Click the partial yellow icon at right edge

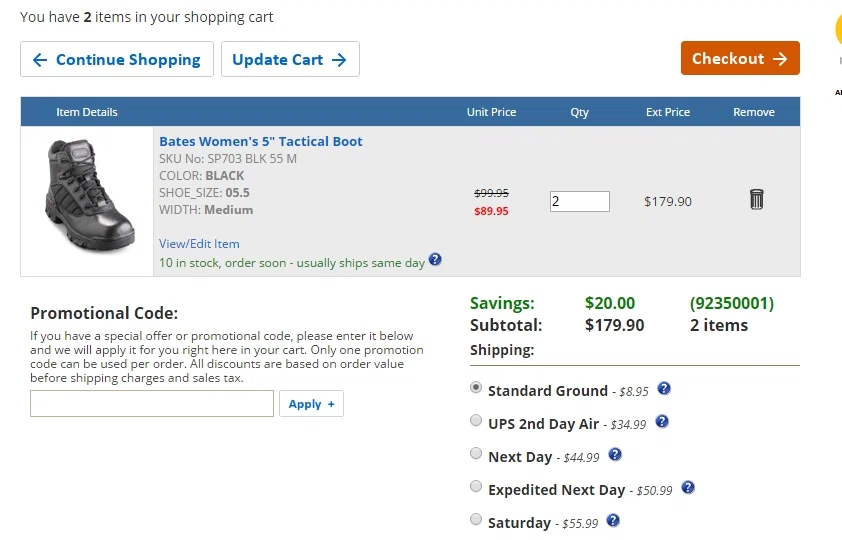click(x=838, y=30)
